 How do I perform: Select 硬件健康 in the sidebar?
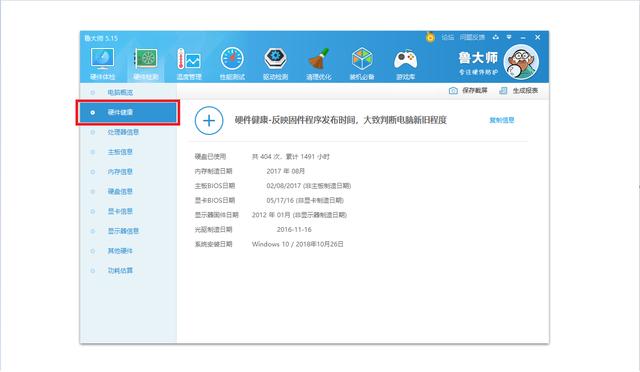(x=128, y=112)
